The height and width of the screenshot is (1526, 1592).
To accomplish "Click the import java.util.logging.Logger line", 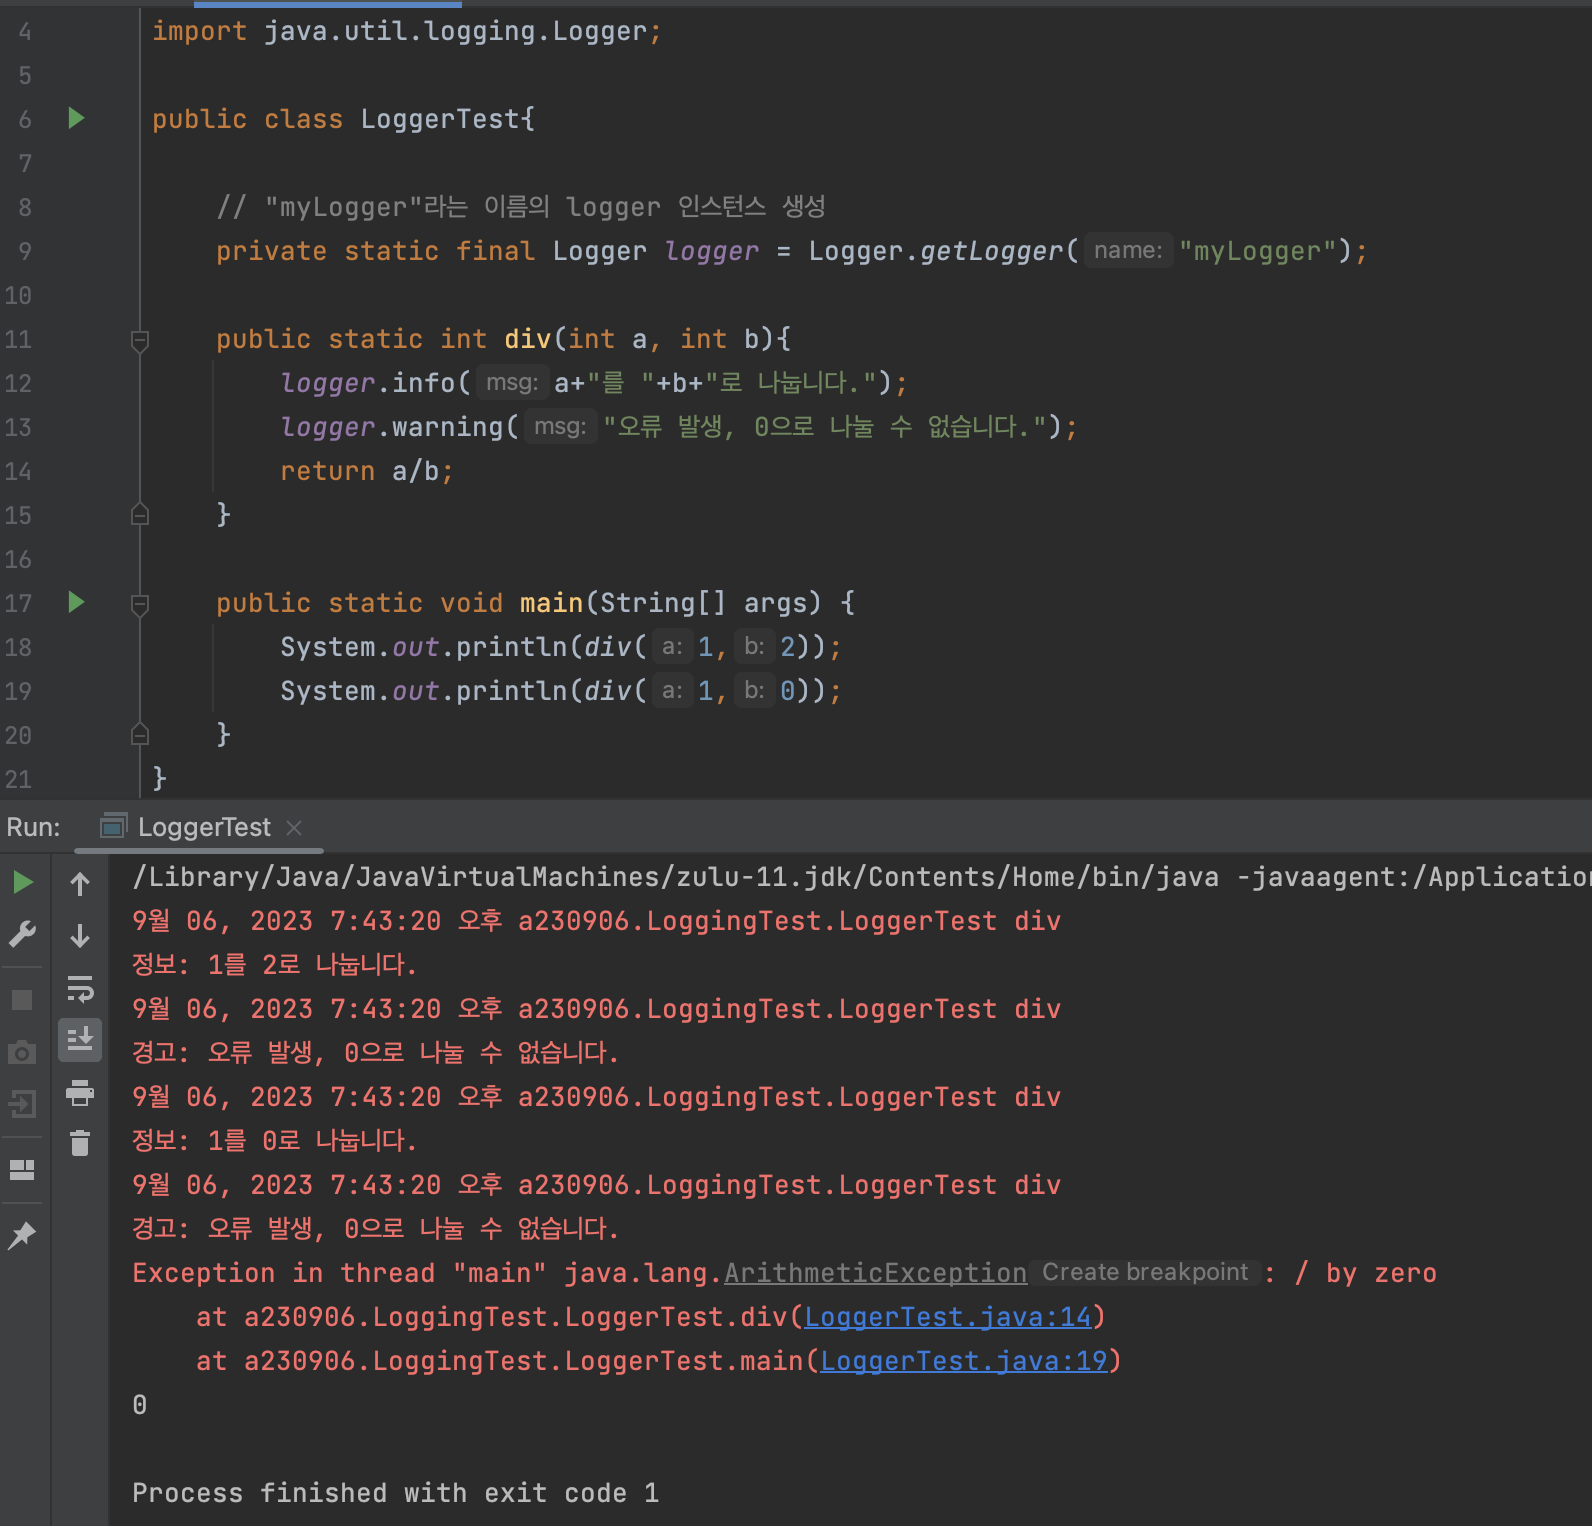I will [406, 31].
